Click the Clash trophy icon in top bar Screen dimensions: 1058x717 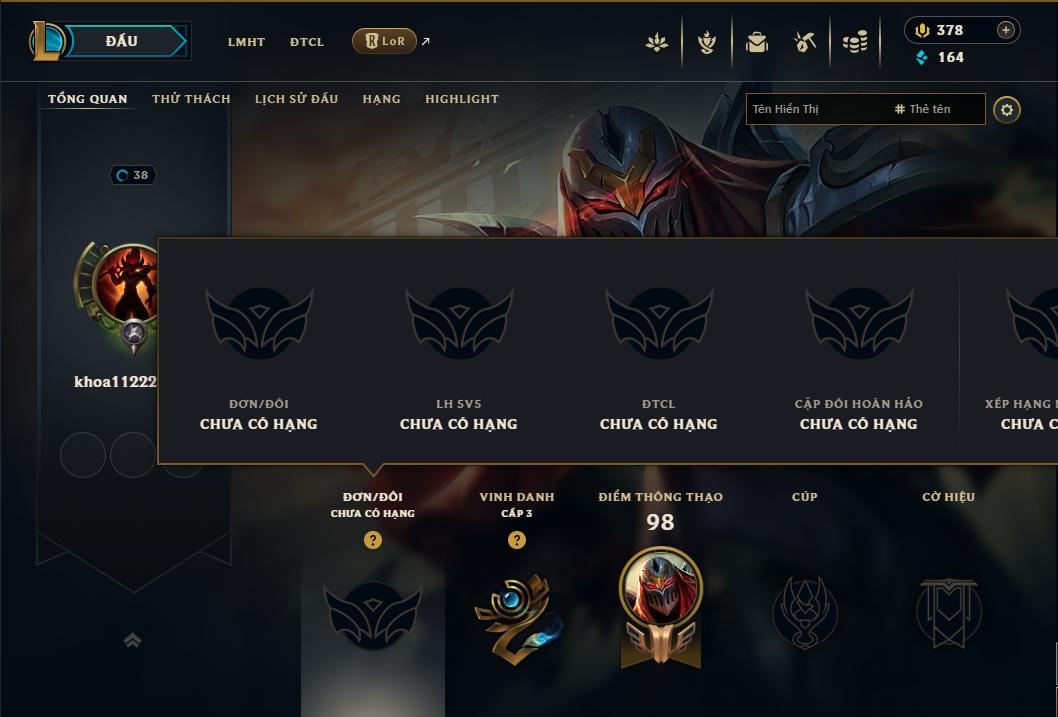[x=706, y=42]
